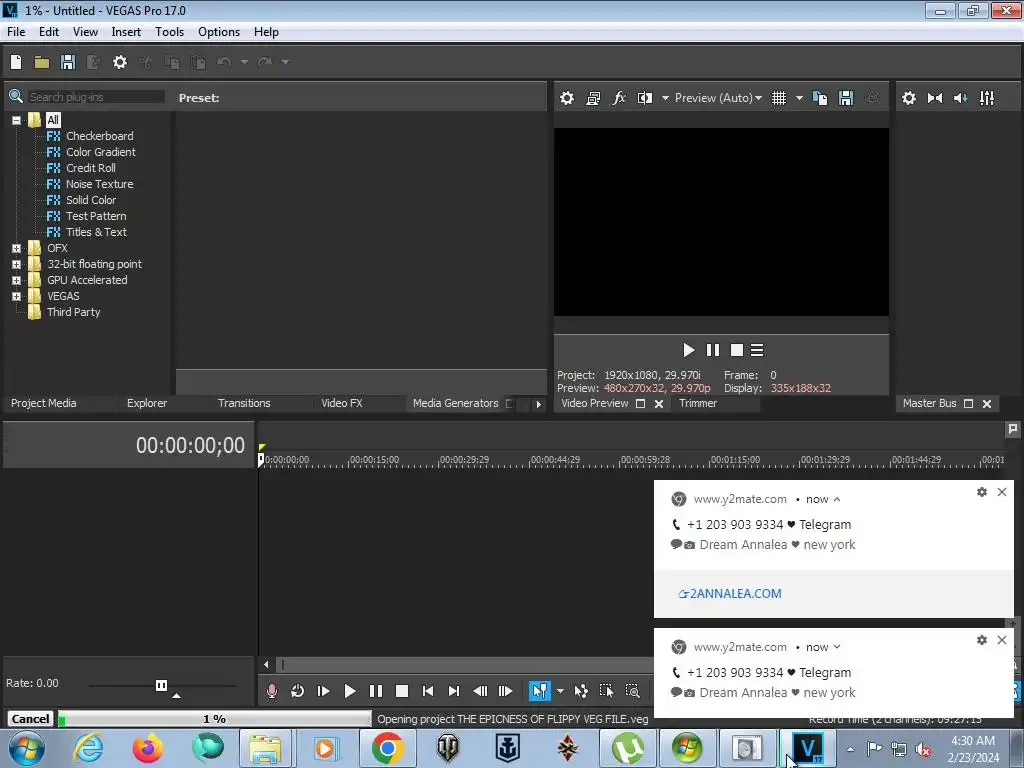Switch to the Transitions tab
Viewport: 1024px width, 768px height.
pos(244,403)
